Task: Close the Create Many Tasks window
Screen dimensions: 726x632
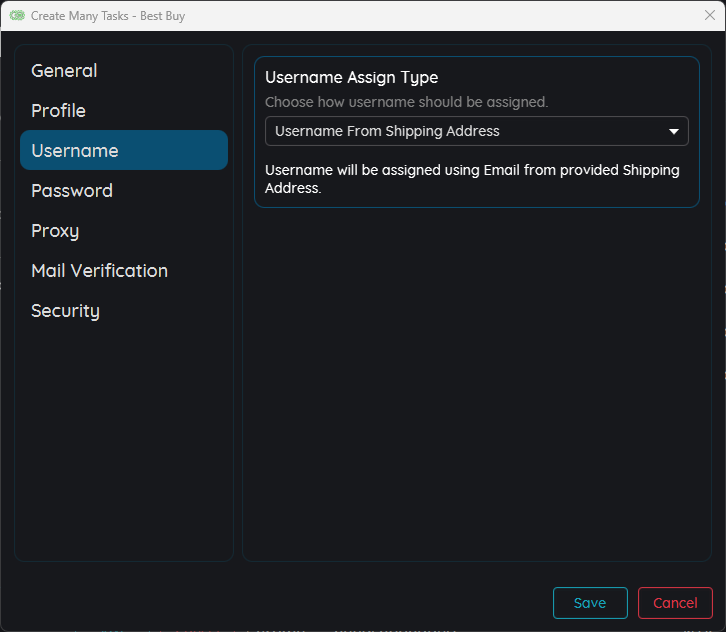Action: (709, 15)
